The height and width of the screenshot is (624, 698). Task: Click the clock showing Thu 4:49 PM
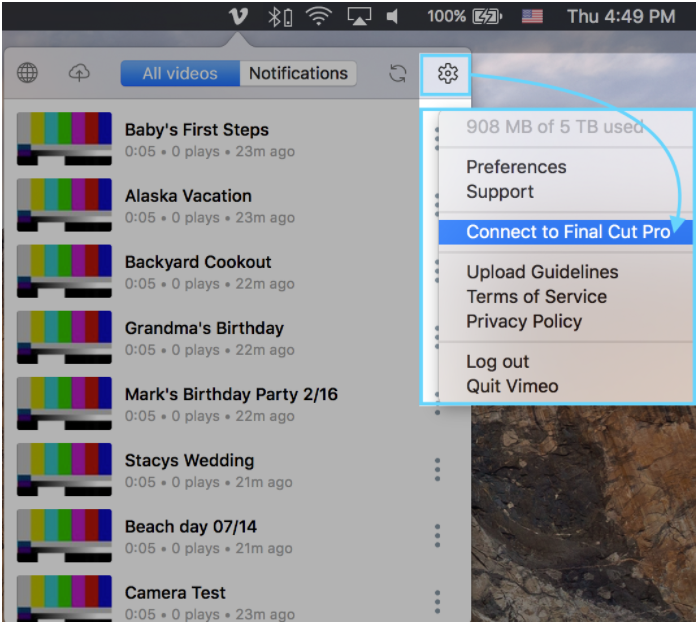(x=621, y=16)
